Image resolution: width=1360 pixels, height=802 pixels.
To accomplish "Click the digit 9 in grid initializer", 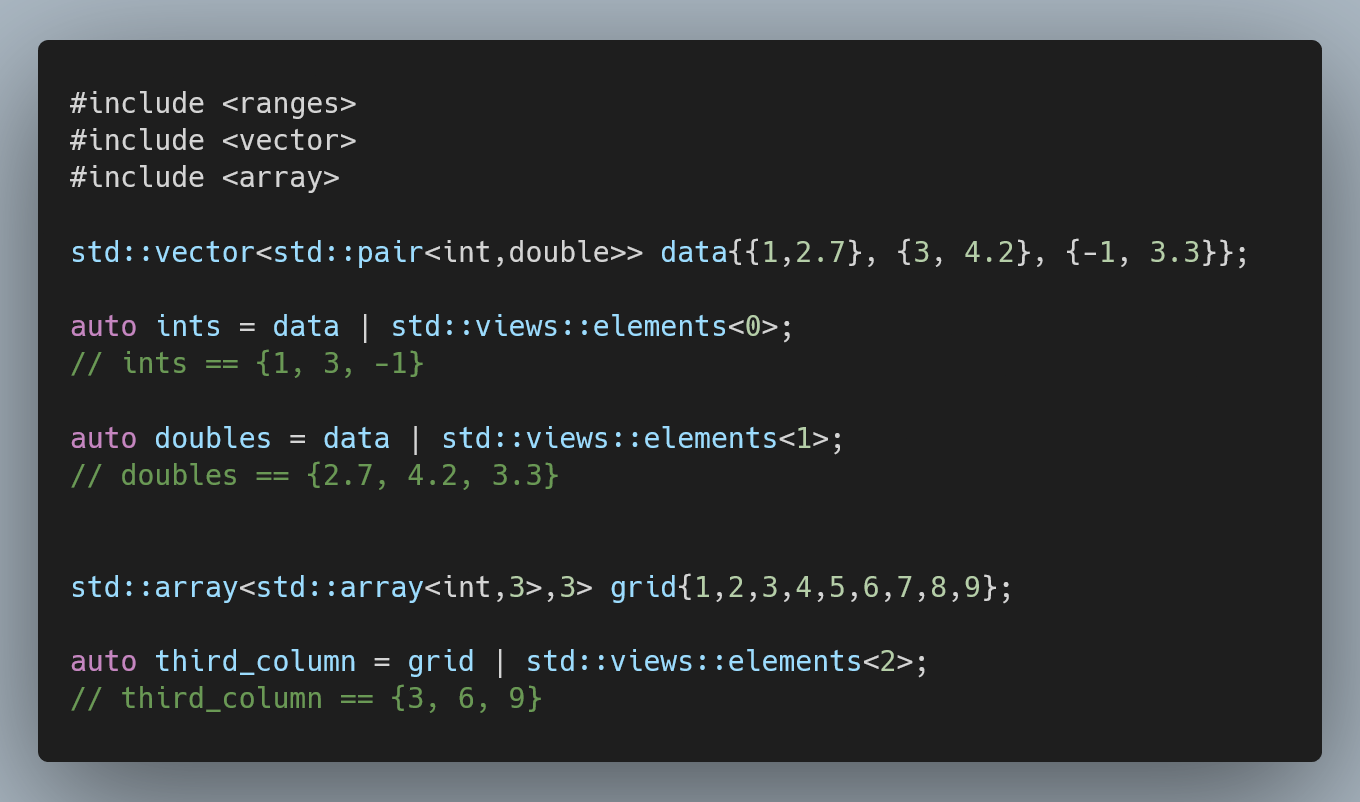I will [972, 587].
